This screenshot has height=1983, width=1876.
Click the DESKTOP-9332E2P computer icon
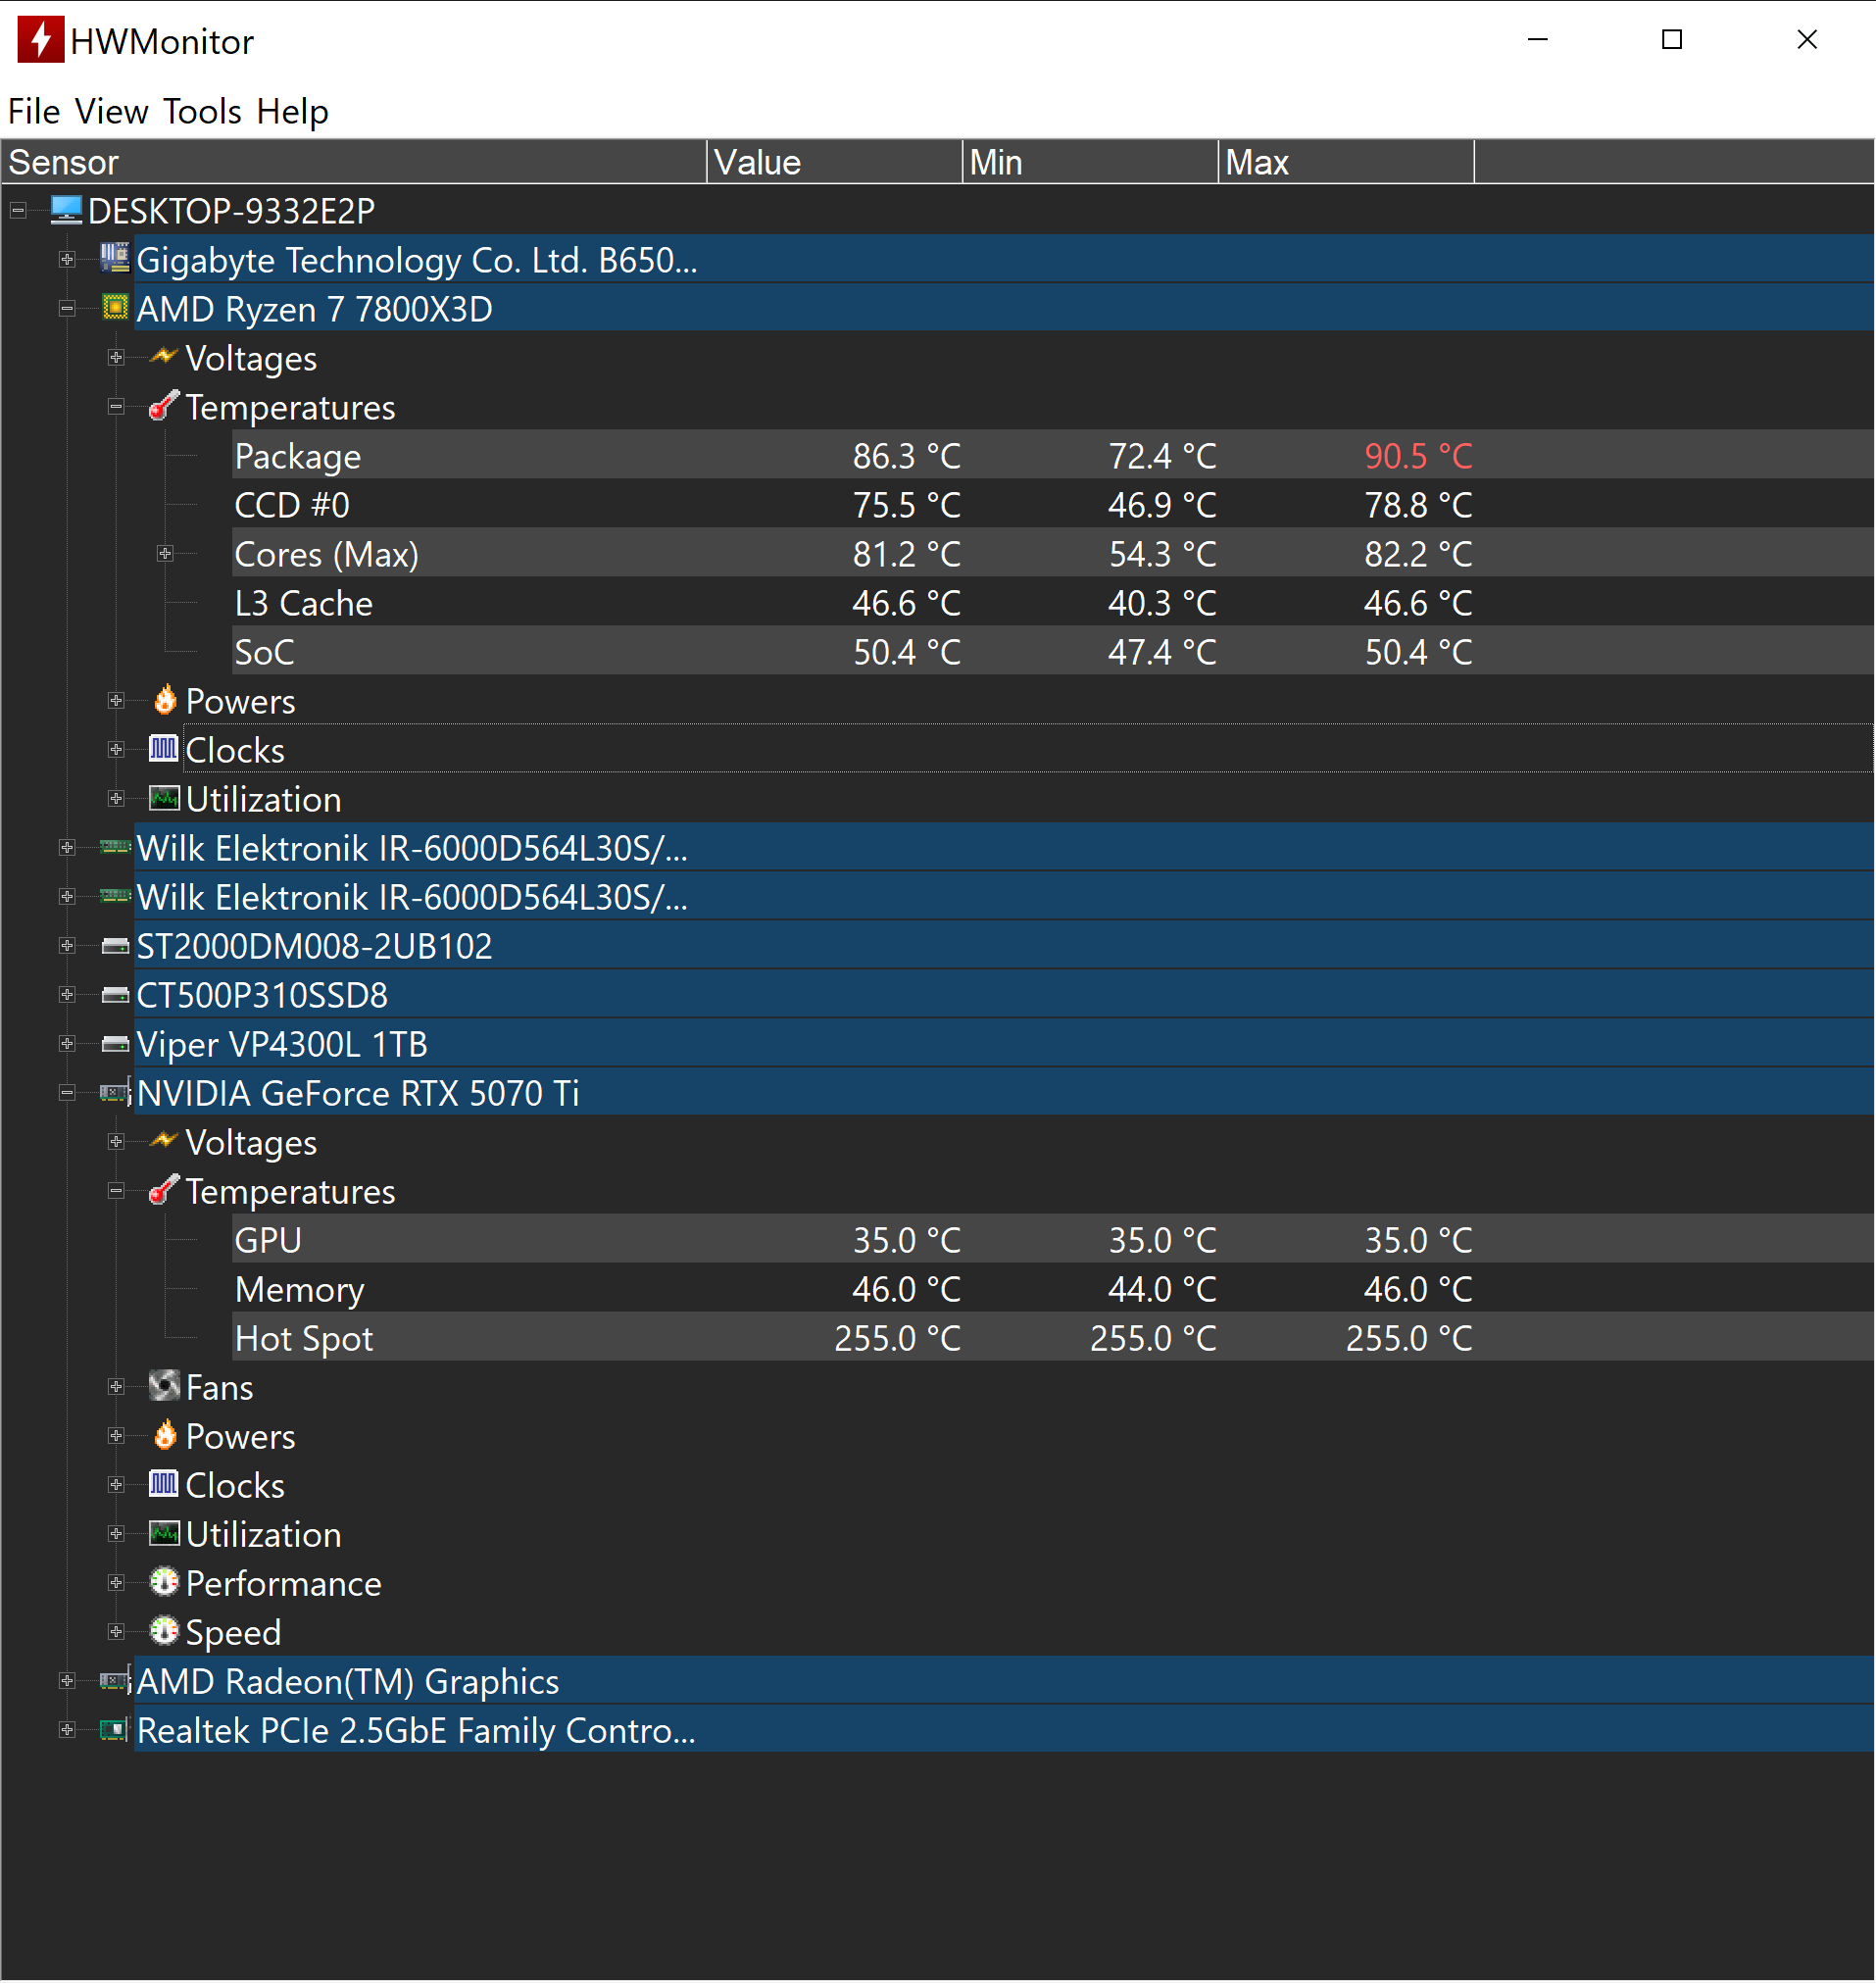coord(66,210)
